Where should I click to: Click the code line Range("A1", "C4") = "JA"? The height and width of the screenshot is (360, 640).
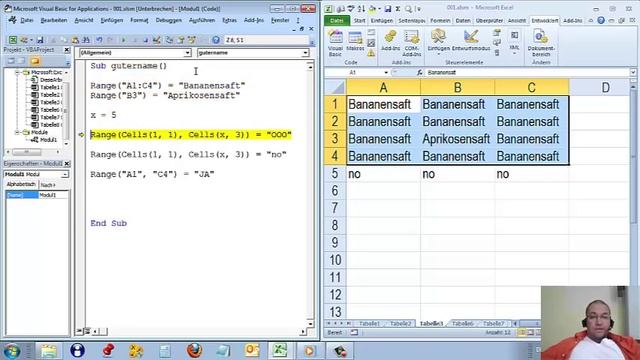pos(152,174)
